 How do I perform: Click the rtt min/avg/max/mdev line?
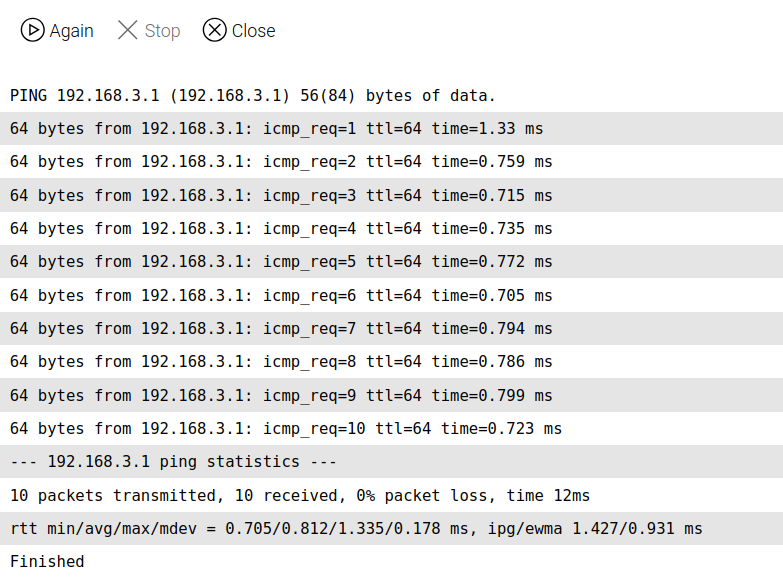(356, 528)
